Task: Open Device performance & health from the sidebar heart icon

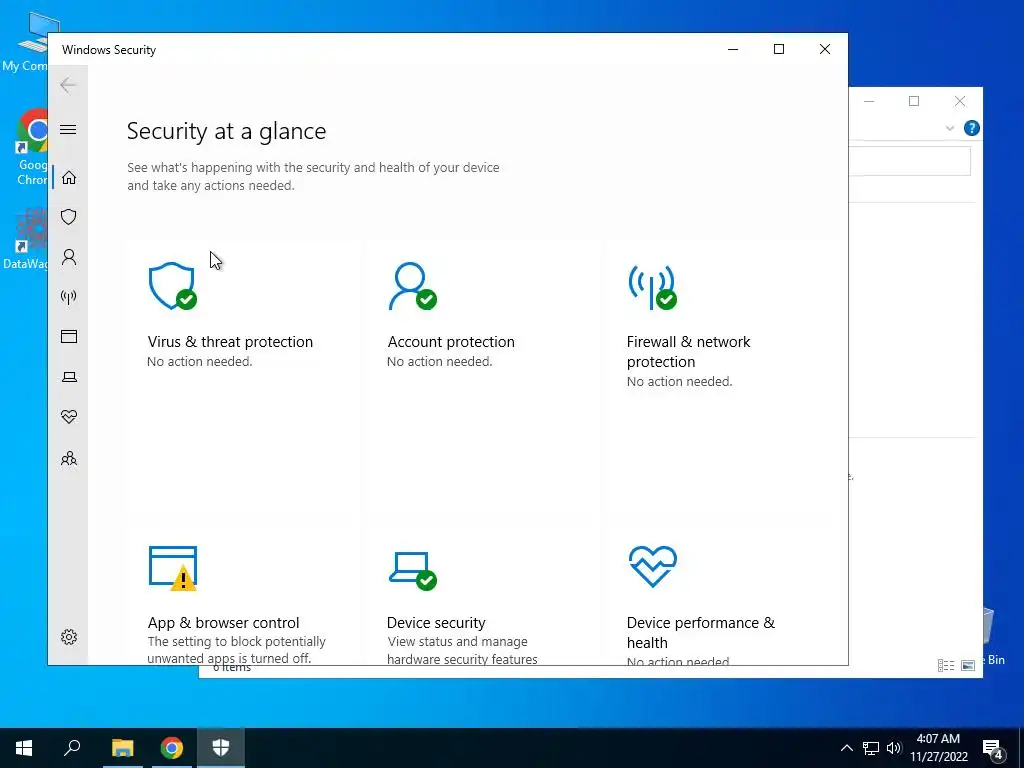Action: (69, 417)
